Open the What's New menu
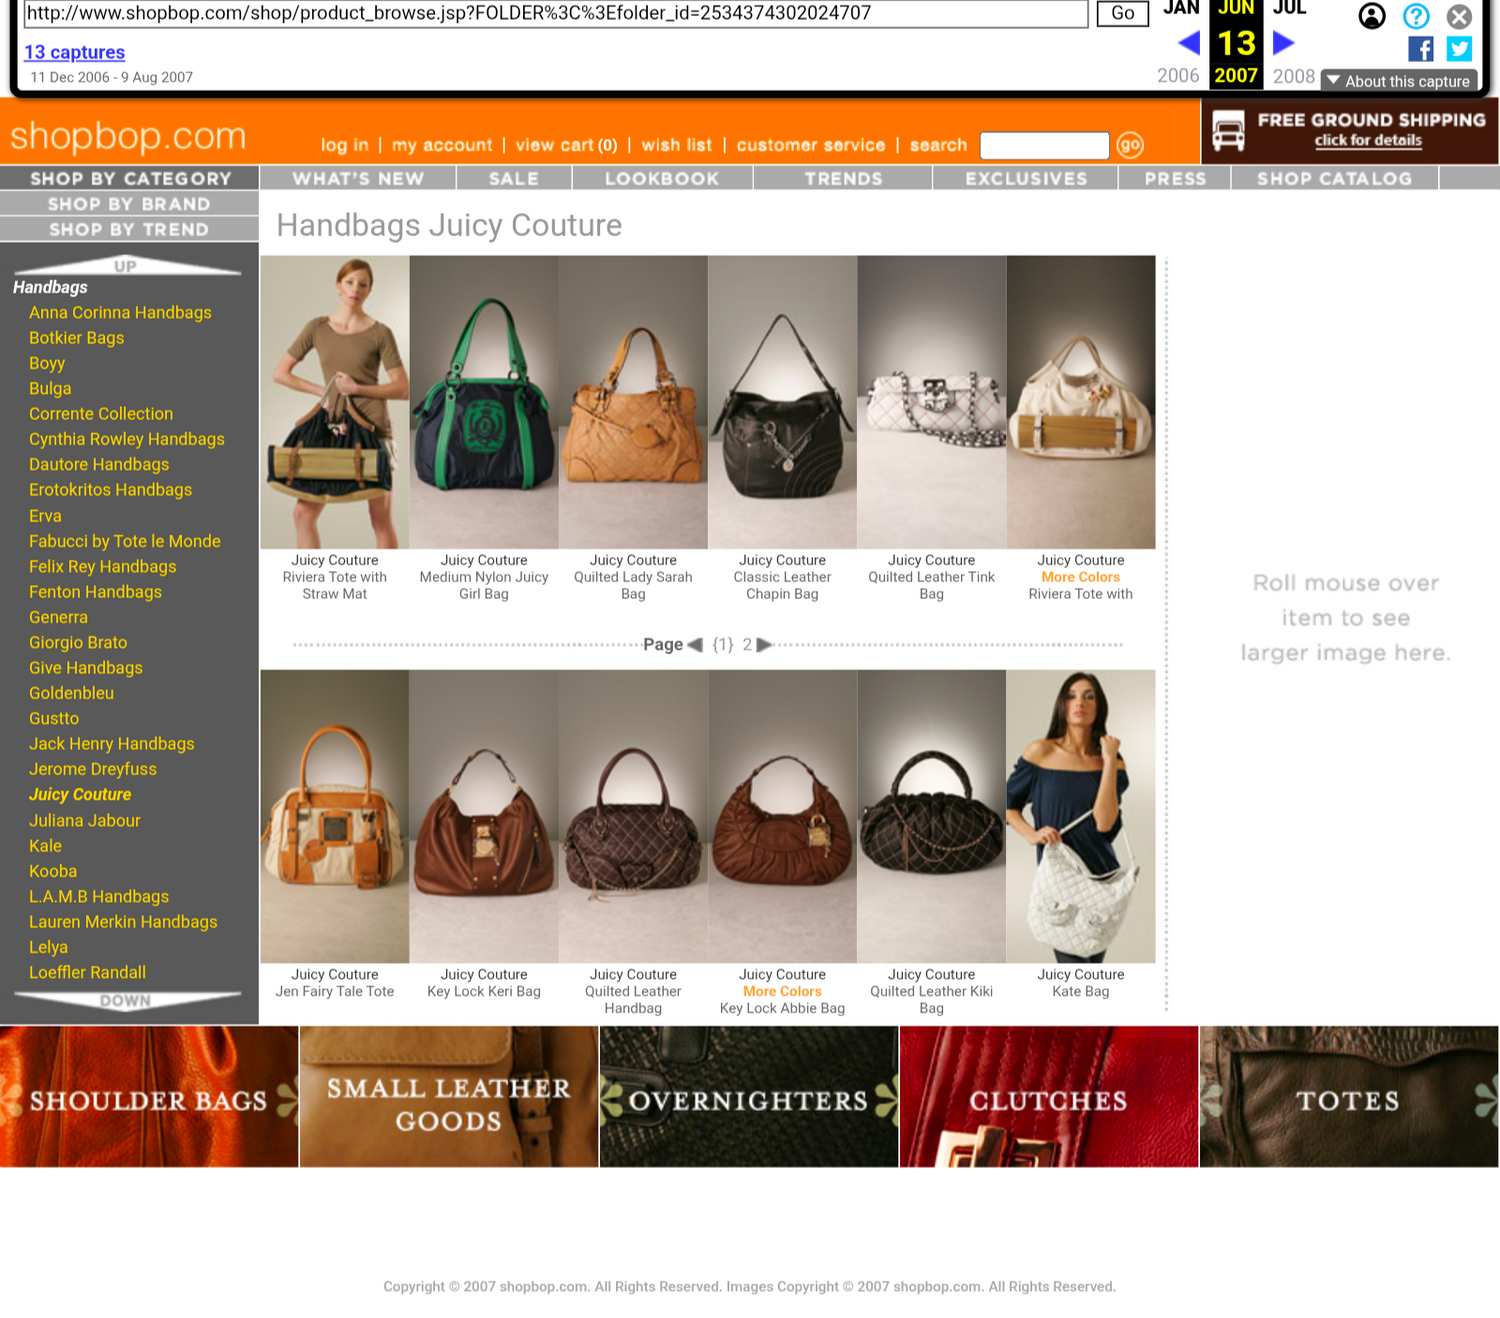1500x1318 pixels. click(x=358, y=178)
